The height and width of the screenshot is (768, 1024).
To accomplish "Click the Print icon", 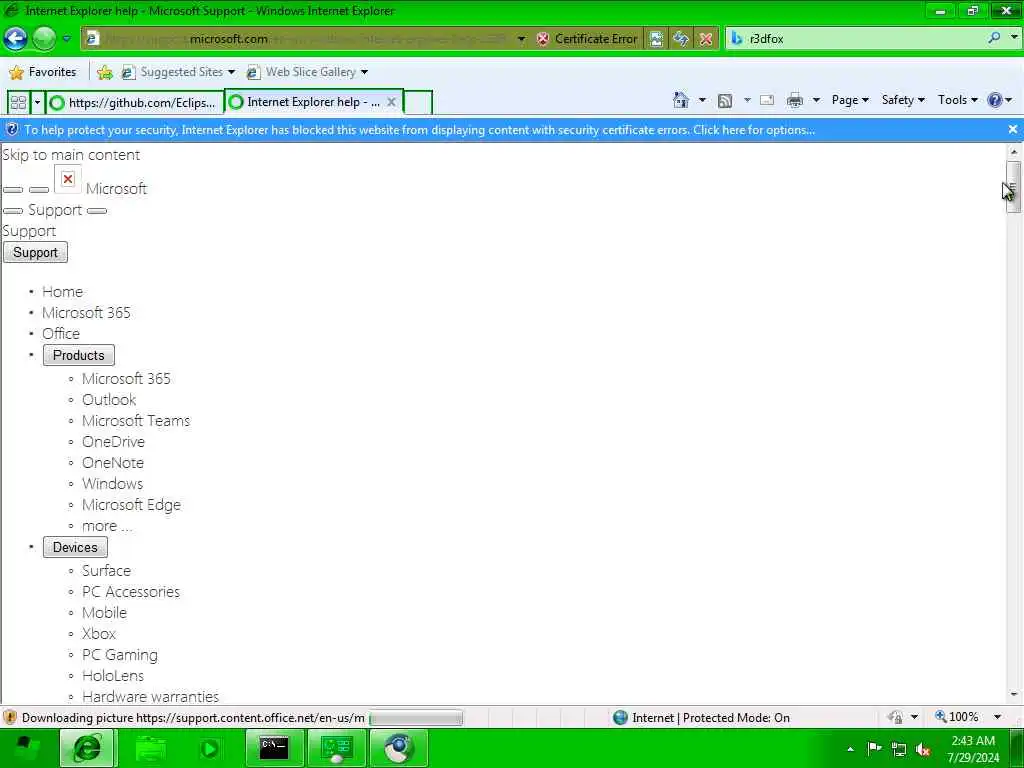I will (x=795, y=100).
